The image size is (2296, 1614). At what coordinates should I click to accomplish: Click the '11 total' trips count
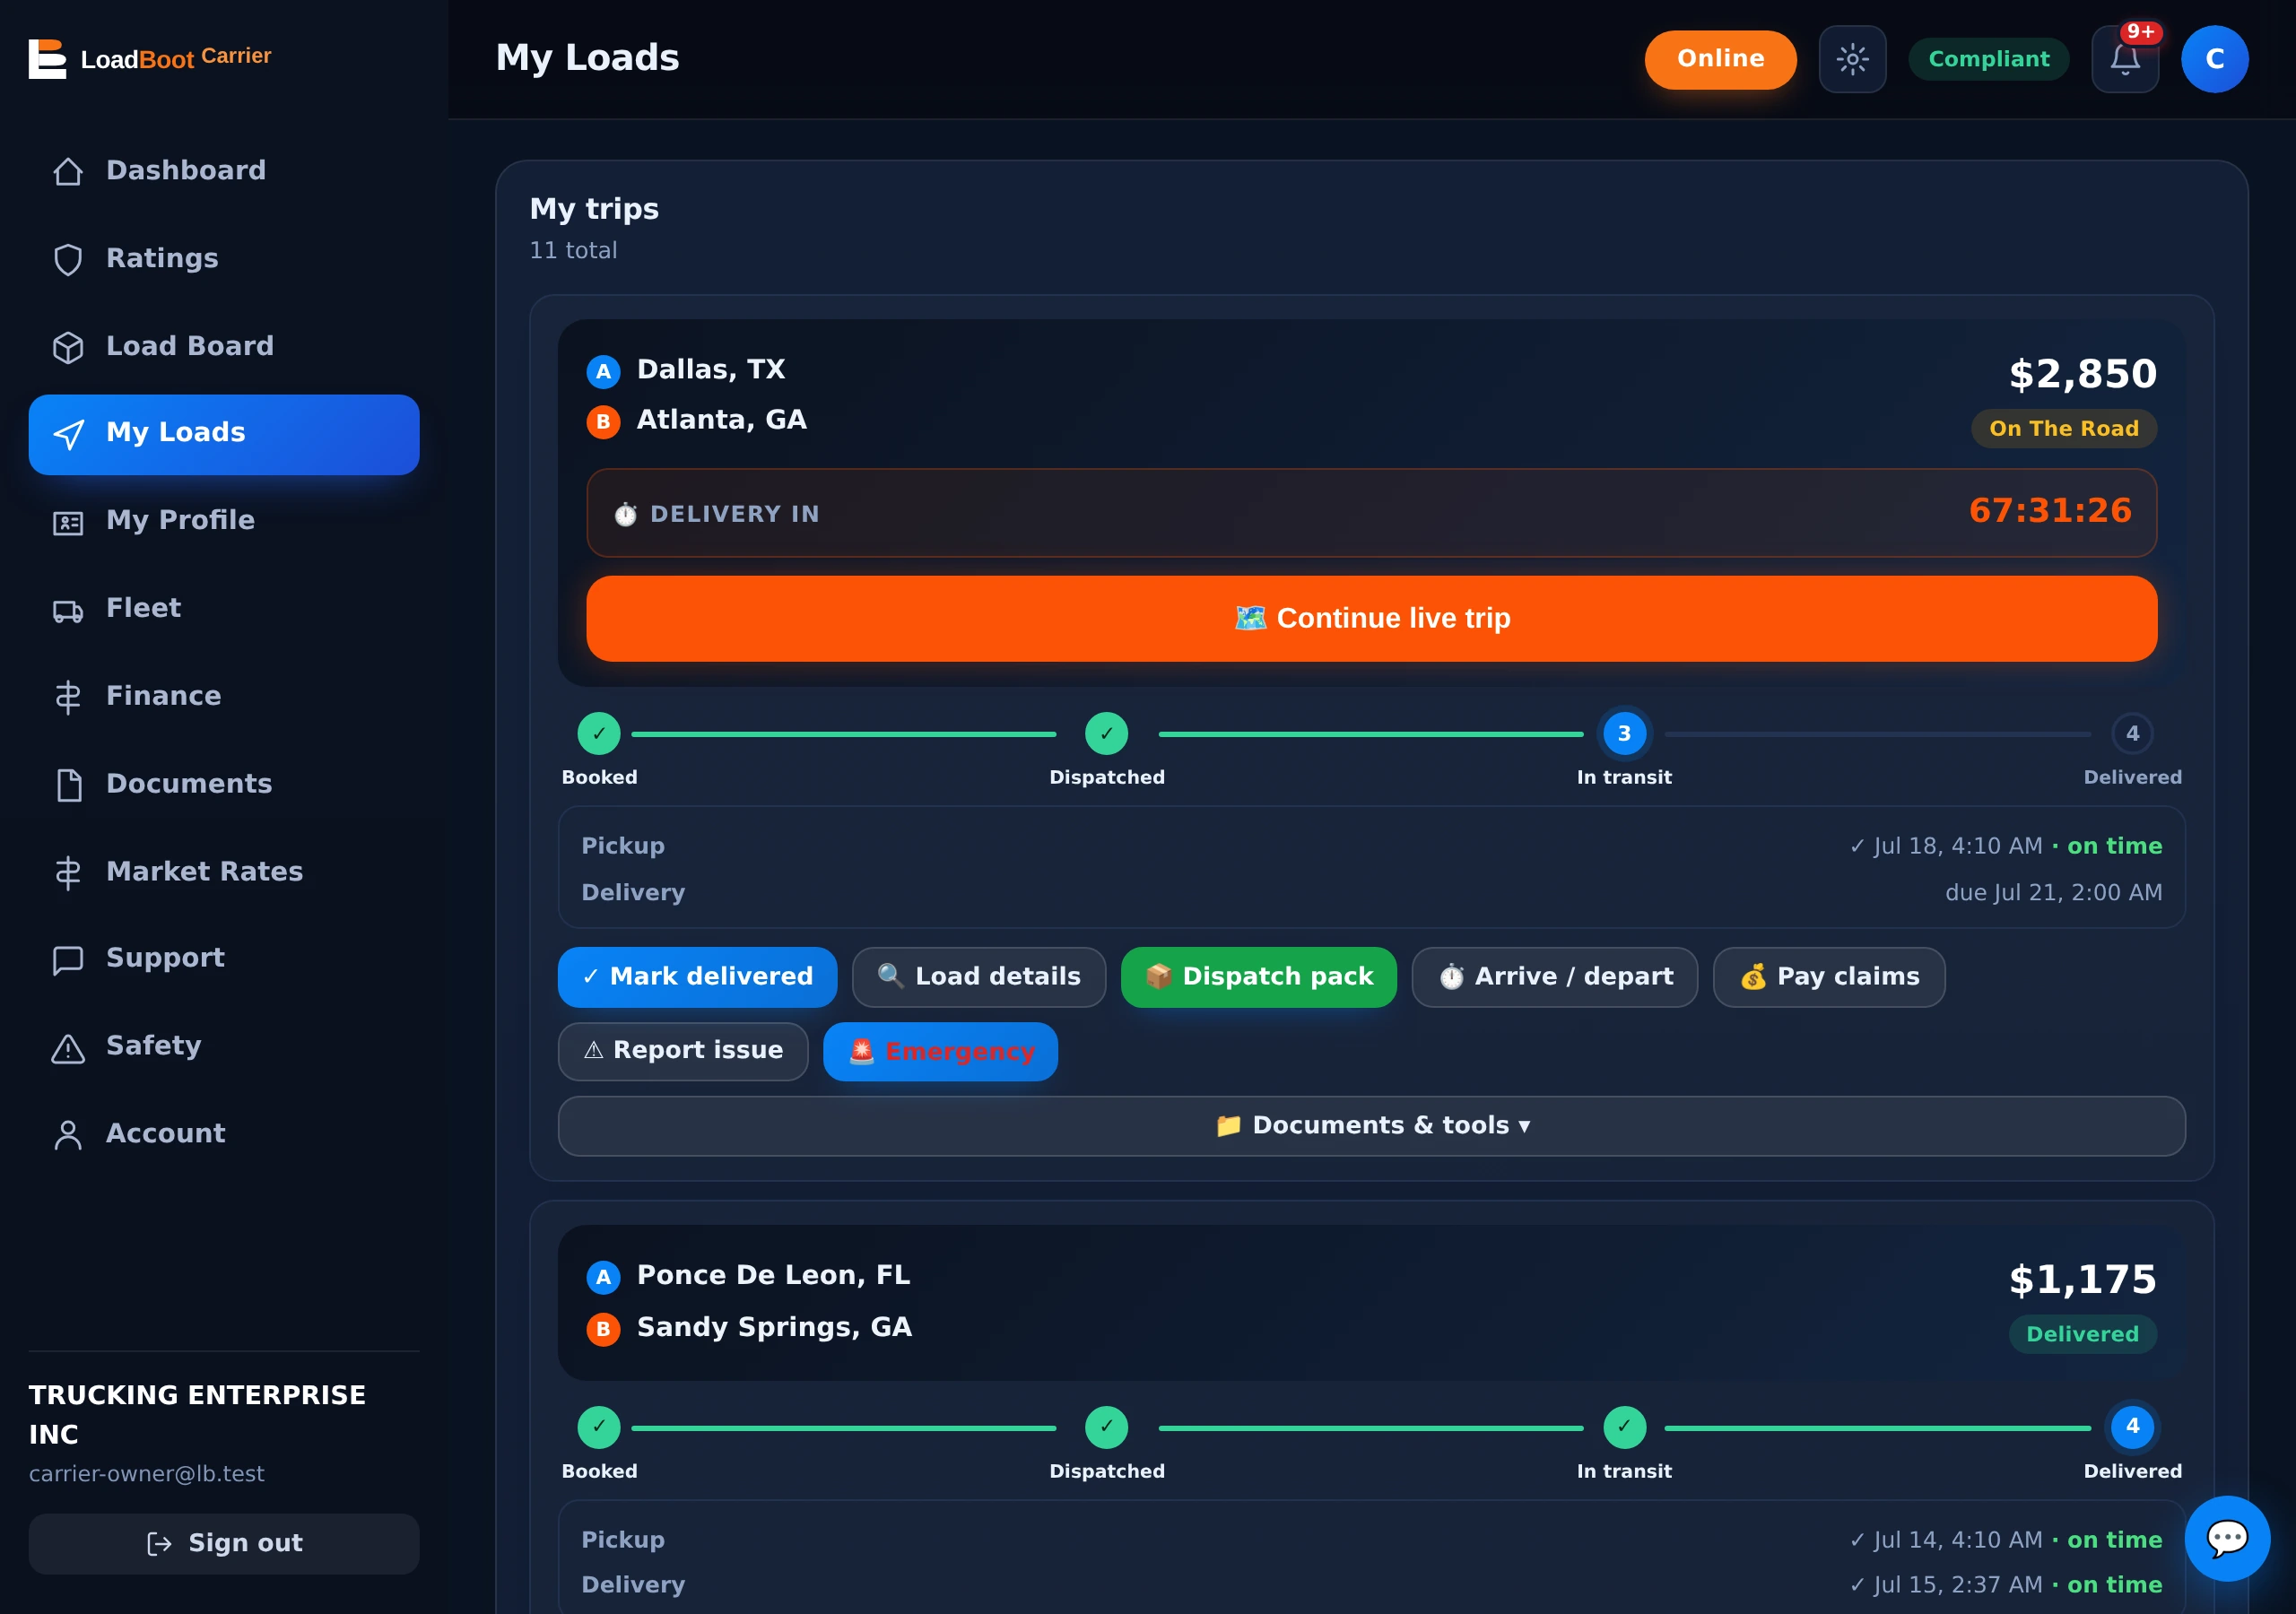pos(573,250)
